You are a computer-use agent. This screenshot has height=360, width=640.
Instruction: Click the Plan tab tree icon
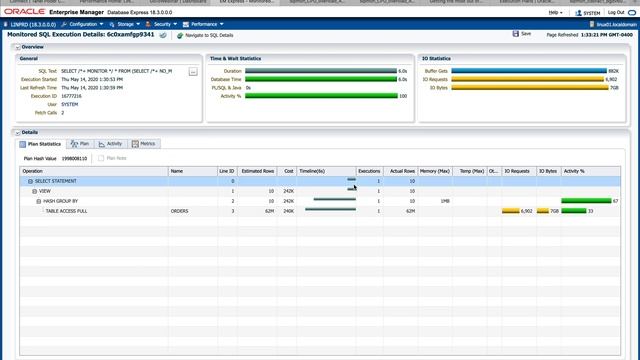74,144
